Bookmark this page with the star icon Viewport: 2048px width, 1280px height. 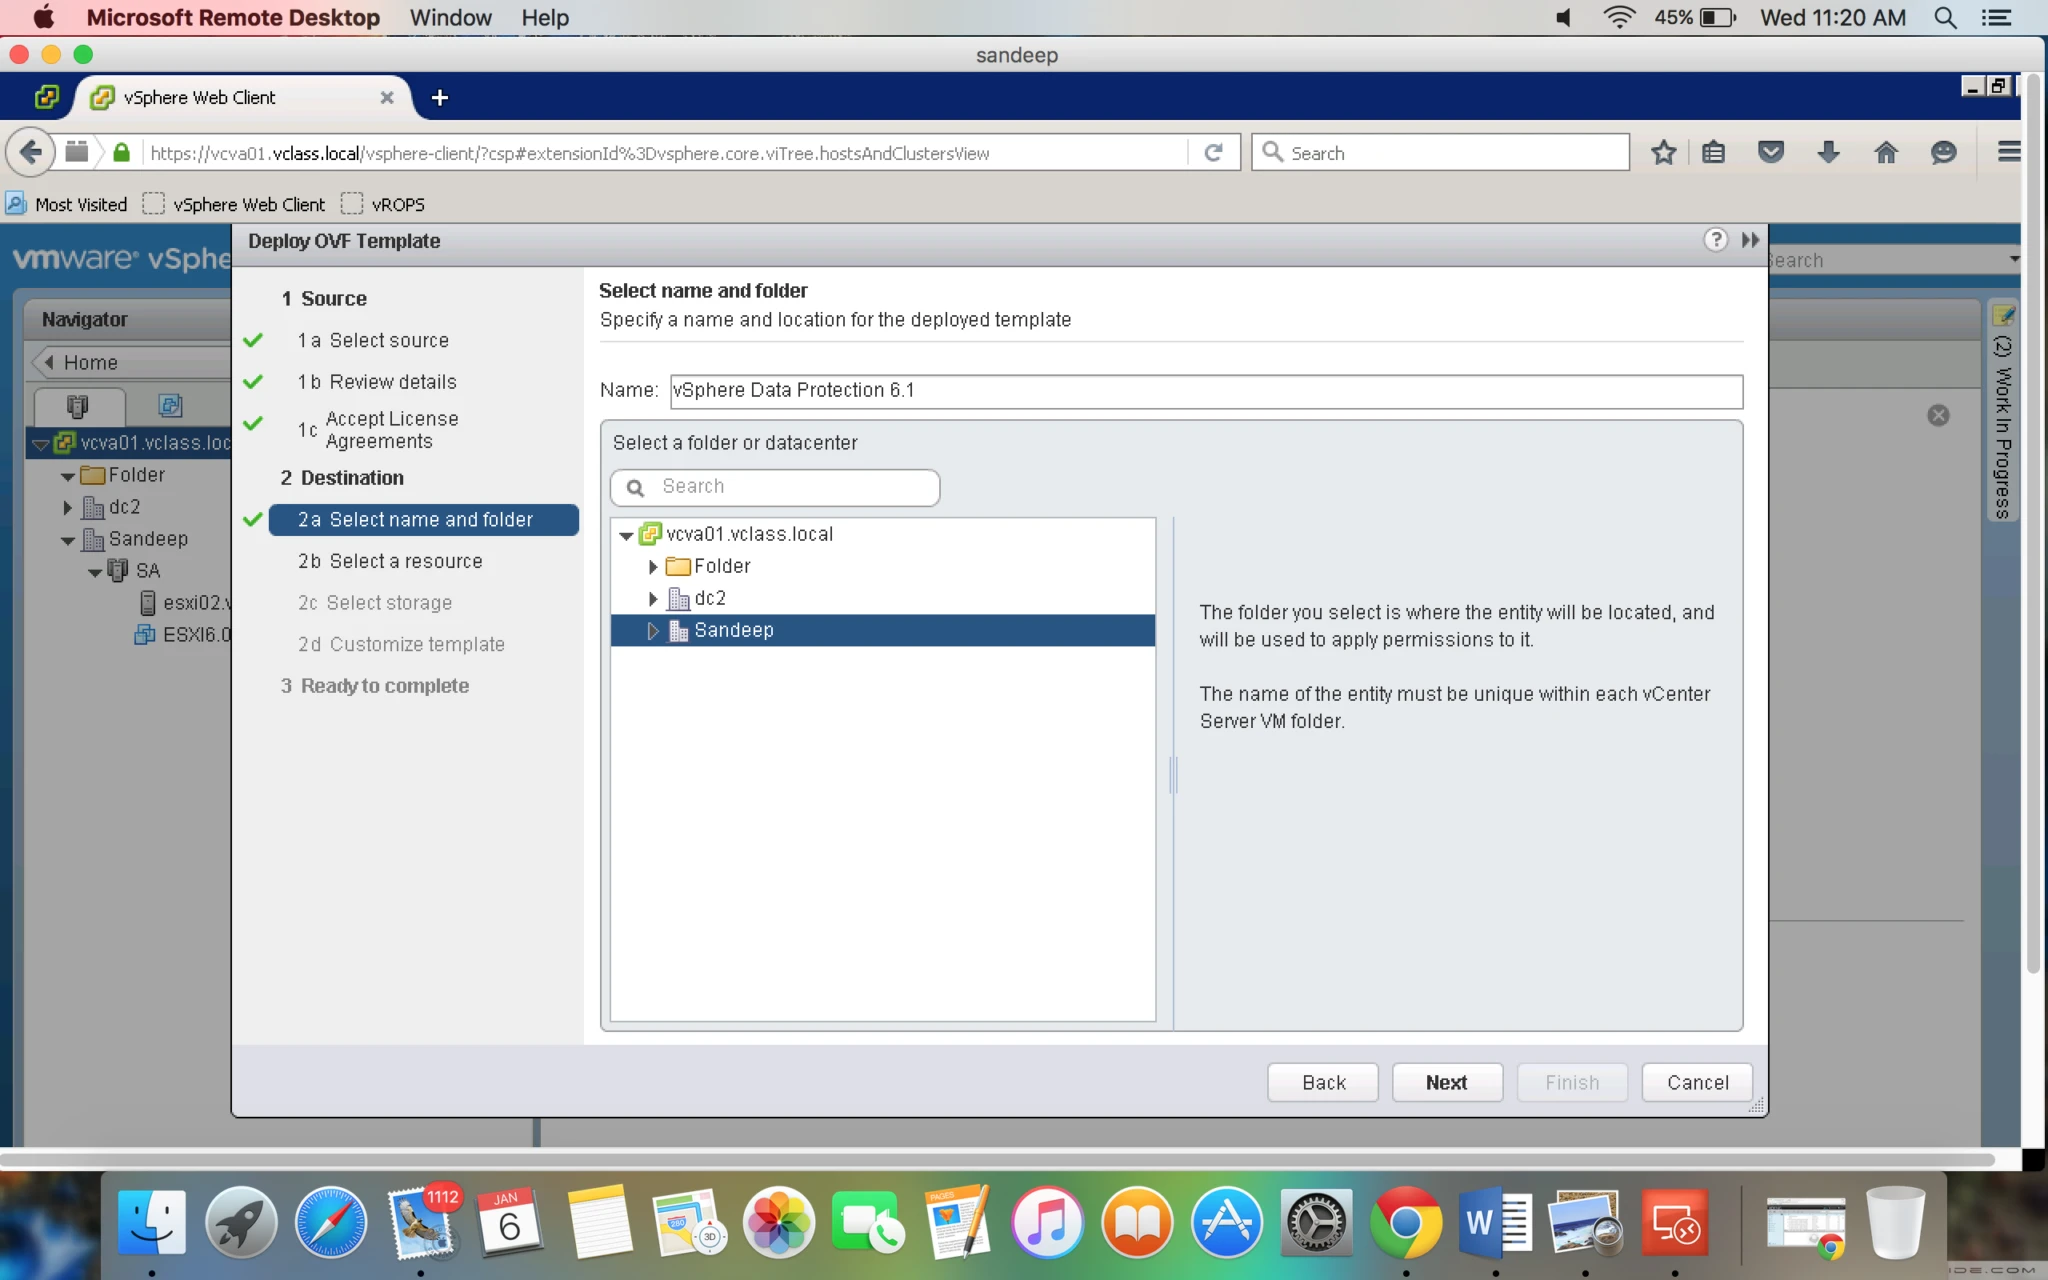[1663, 153]
